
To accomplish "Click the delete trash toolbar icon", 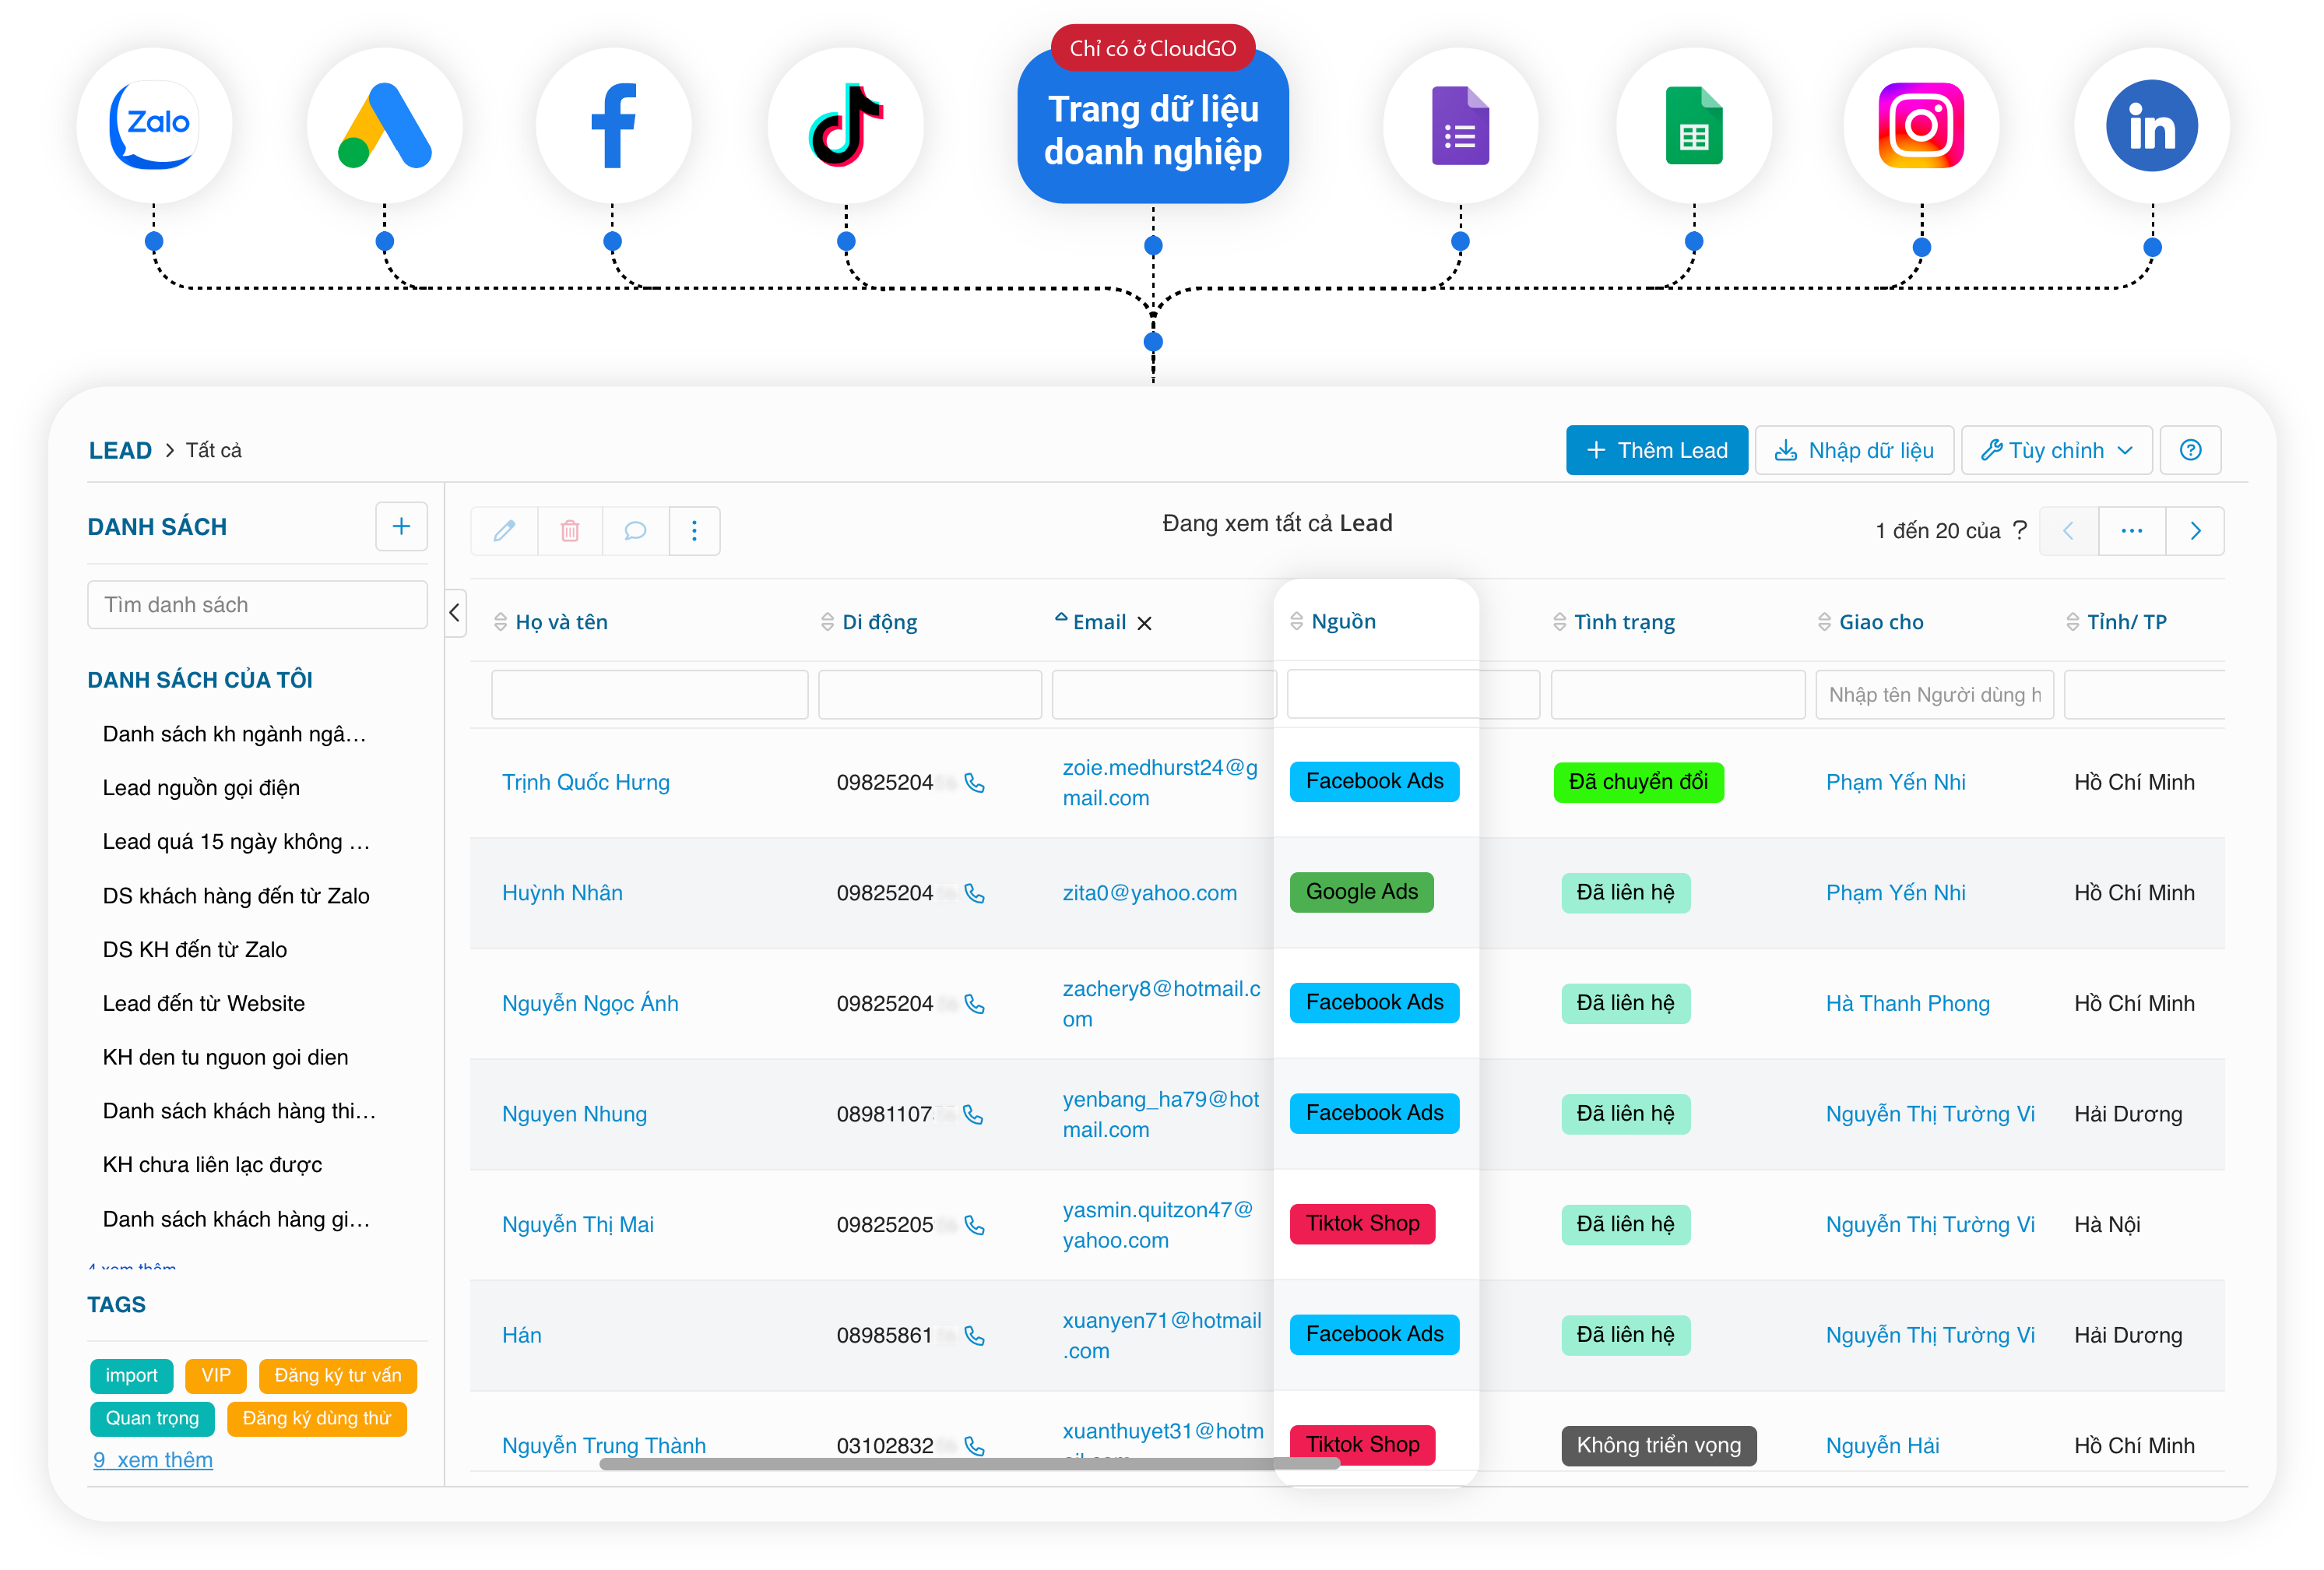I will 570,530.
